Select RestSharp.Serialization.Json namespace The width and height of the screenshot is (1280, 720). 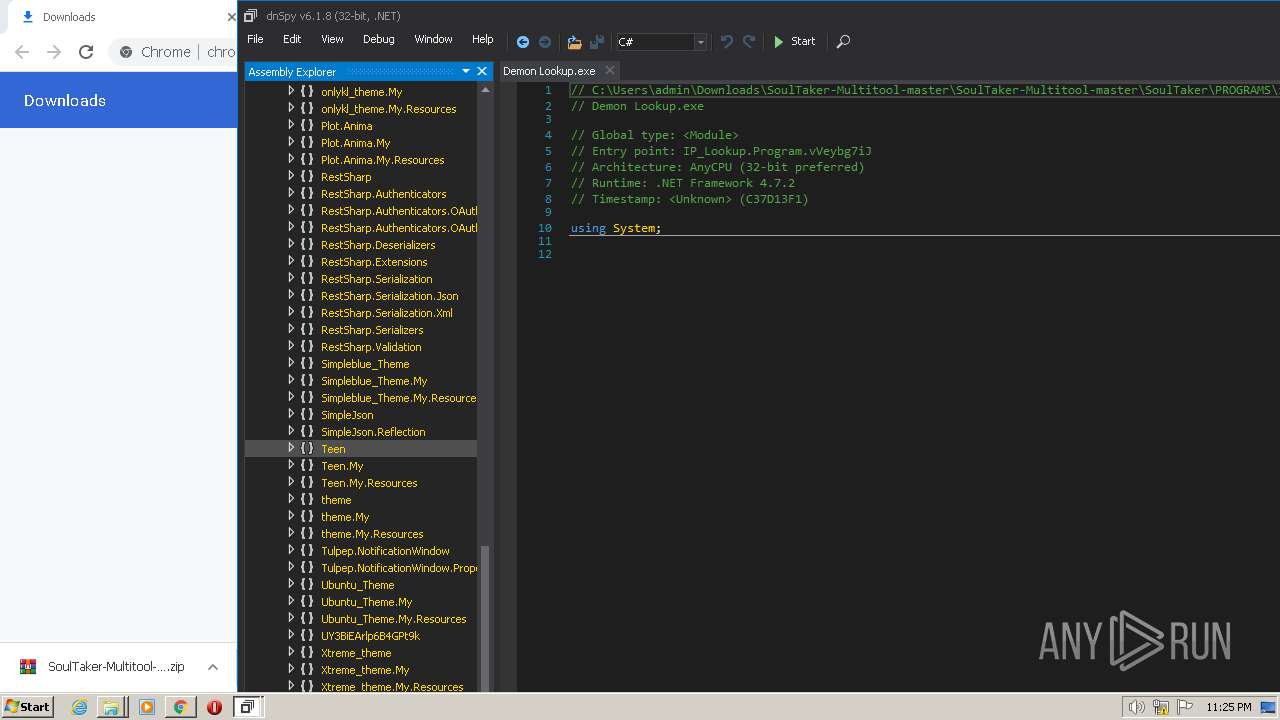coord(389,296)
